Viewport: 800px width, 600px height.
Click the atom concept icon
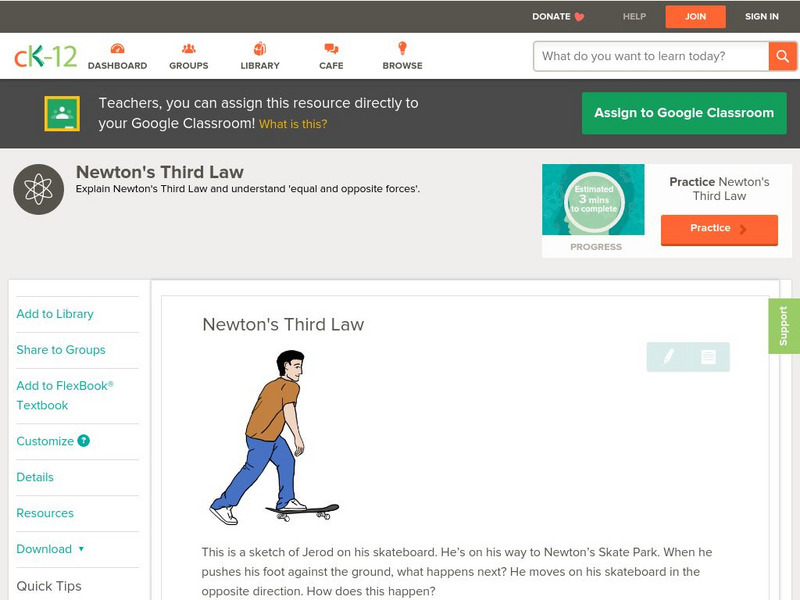click(x=38, y=189)
